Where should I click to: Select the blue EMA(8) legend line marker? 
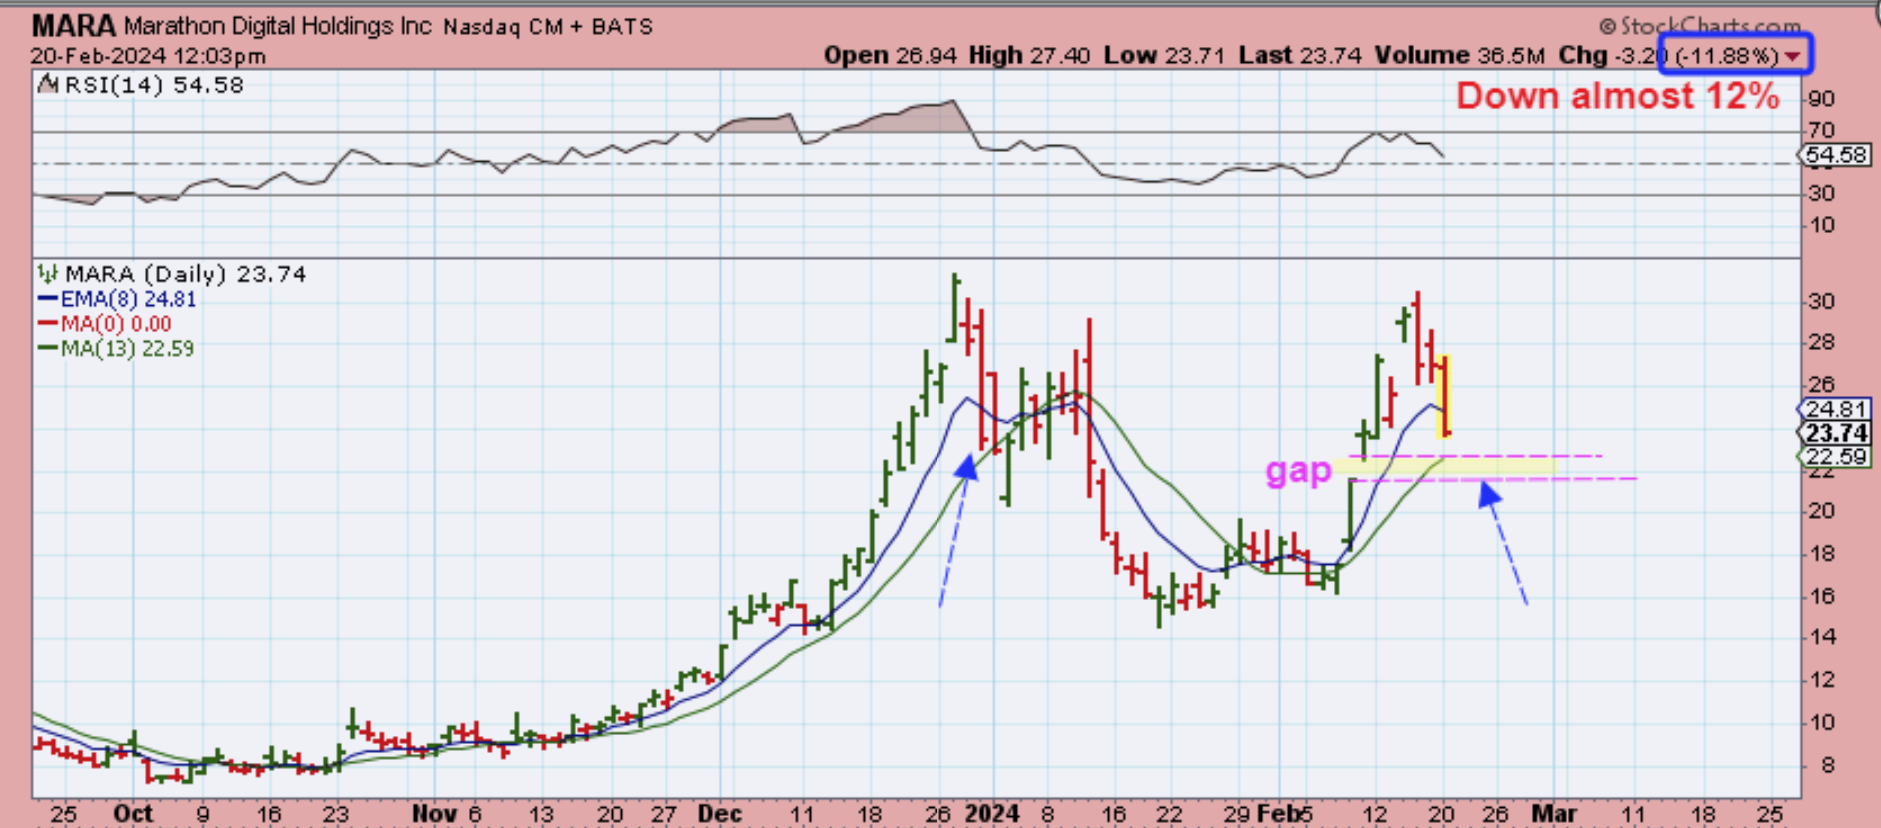47,299
